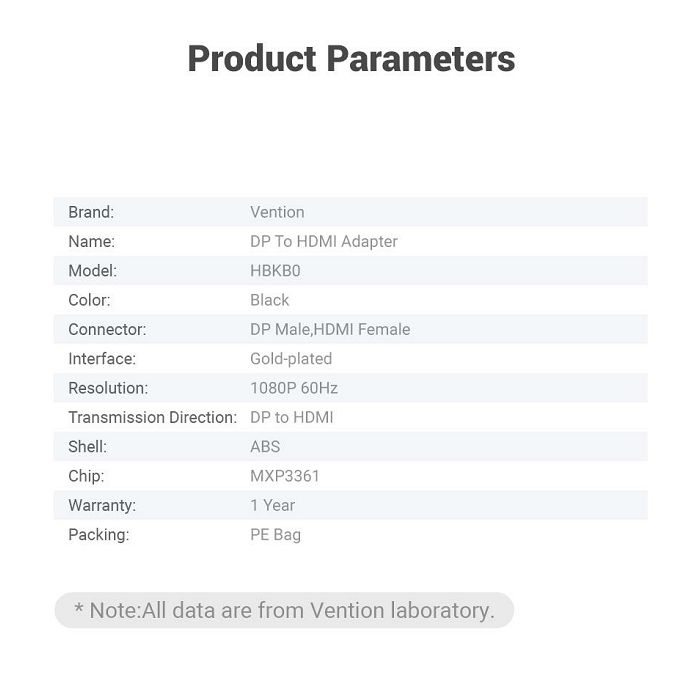Click the Black color value

270,300
